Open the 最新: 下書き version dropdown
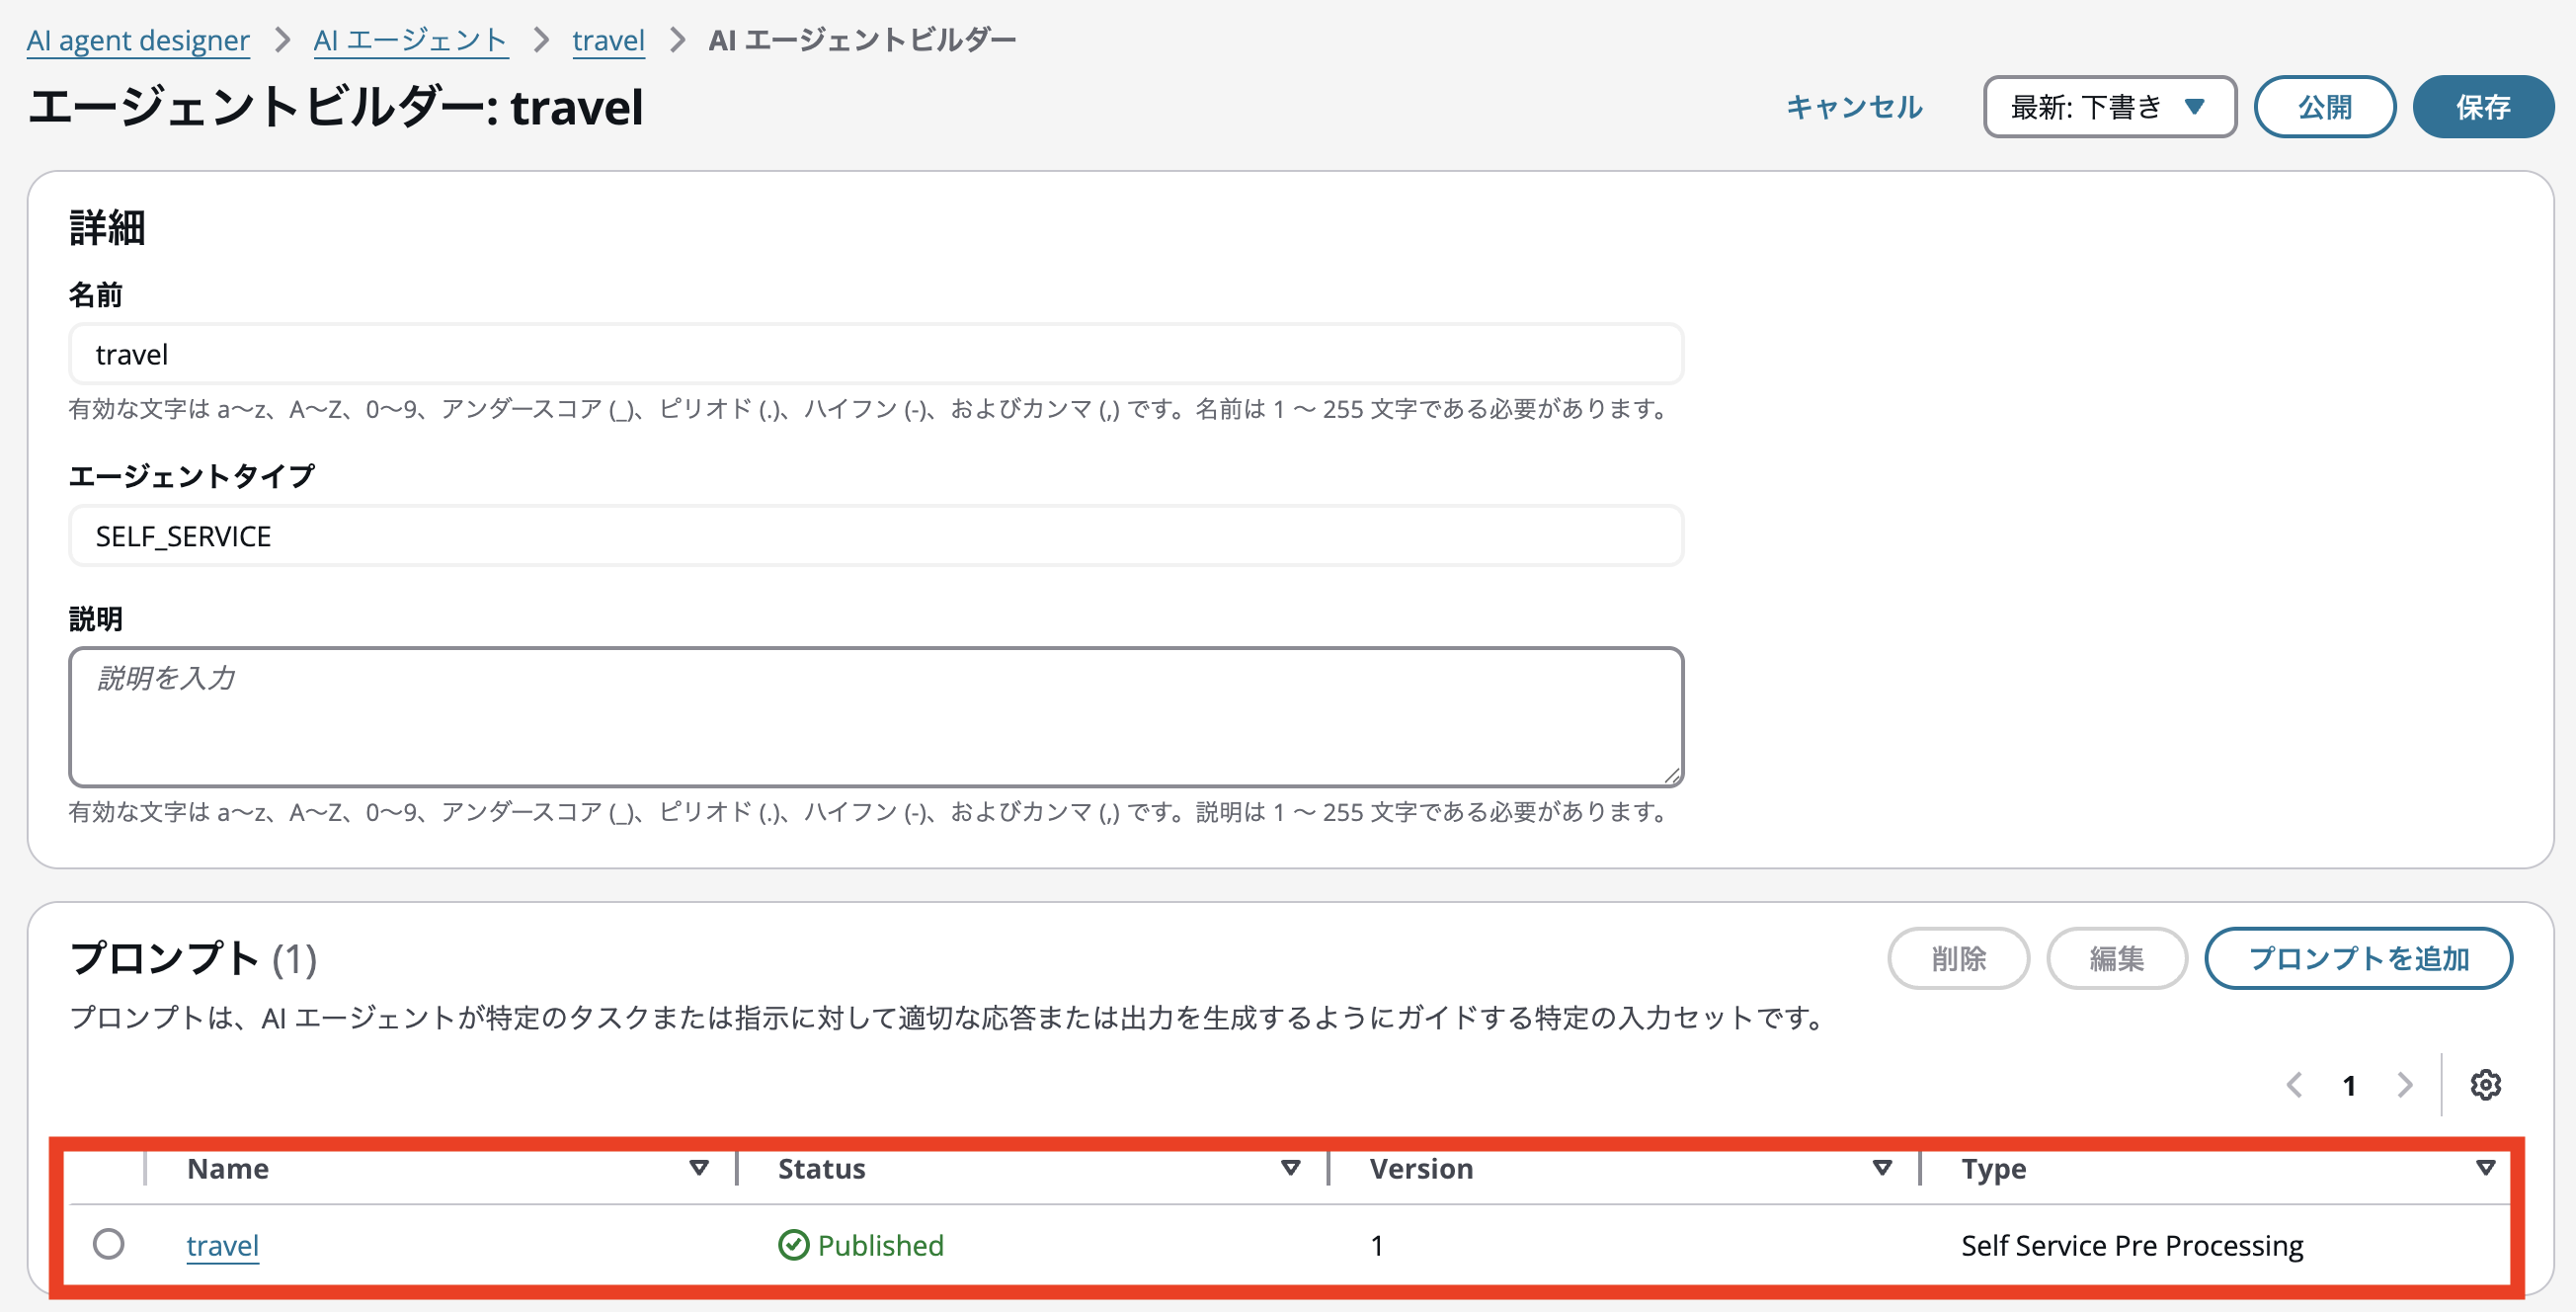Viewport: 2576px width, 1312px height. [x=2109, y=107]
